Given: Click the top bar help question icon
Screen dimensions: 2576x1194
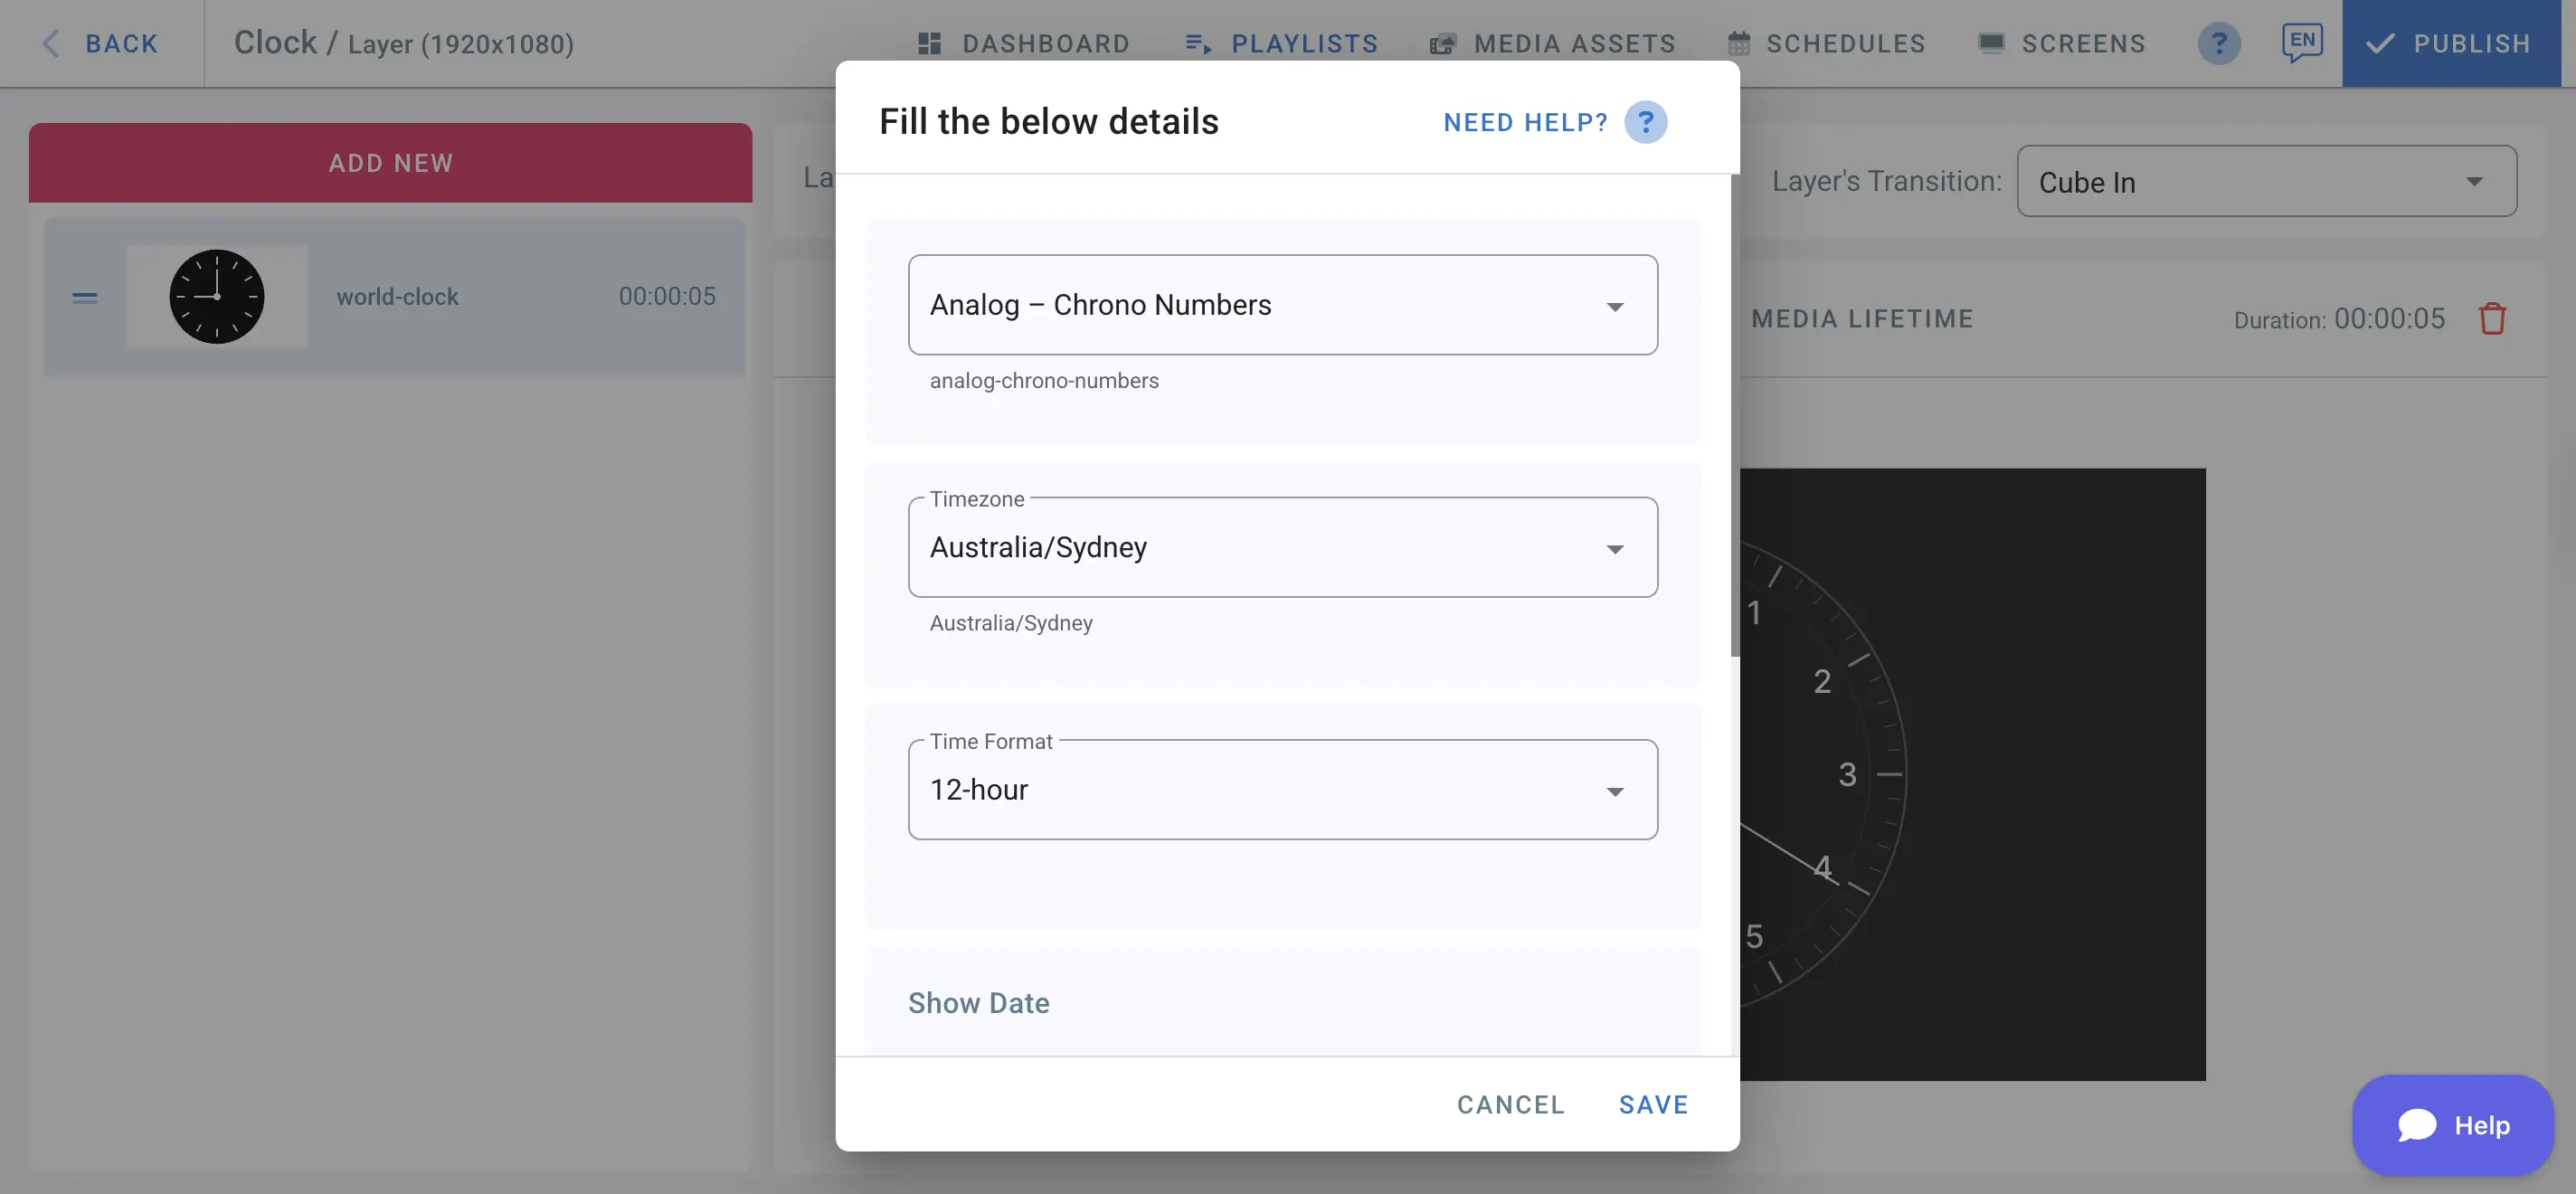Looking at the screenshot, I should (x=2218, y=43).
